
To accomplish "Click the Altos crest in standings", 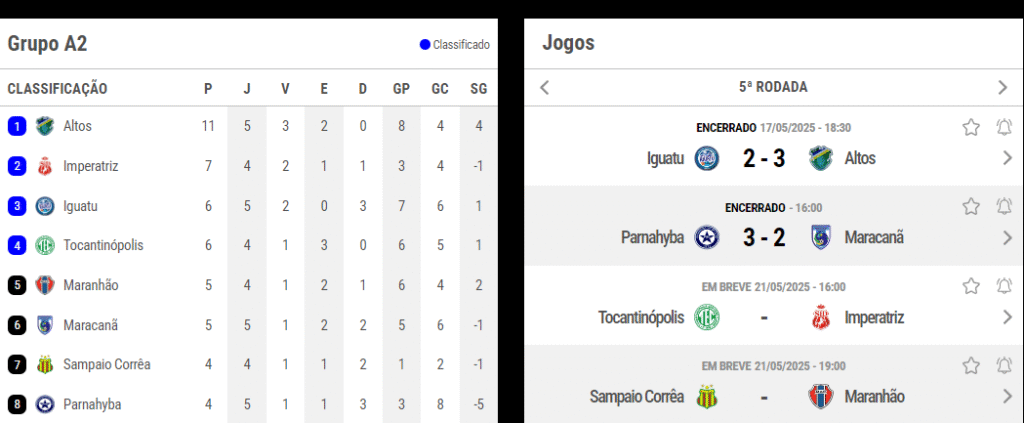I will coord(45,126).
